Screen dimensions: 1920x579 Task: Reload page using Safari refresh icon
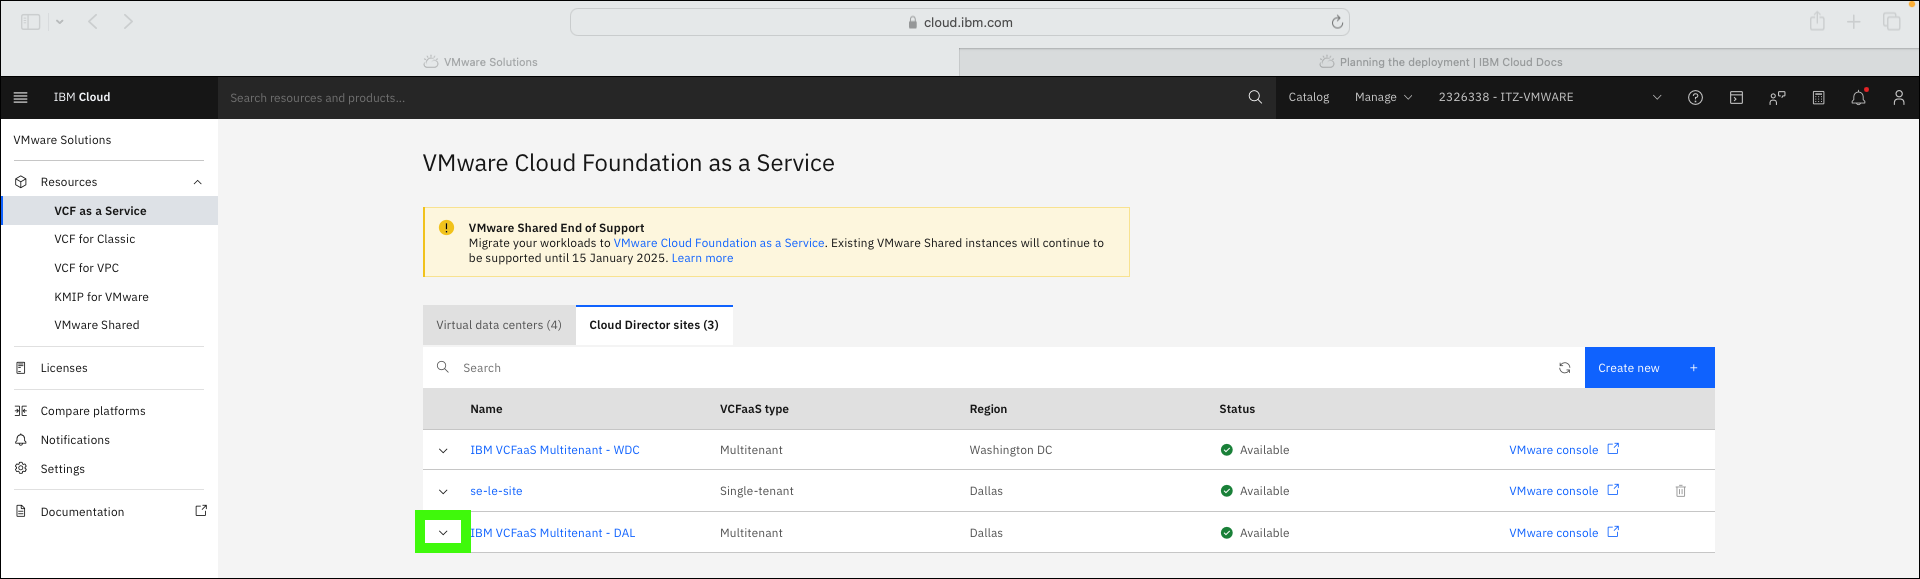(1337, 22)
